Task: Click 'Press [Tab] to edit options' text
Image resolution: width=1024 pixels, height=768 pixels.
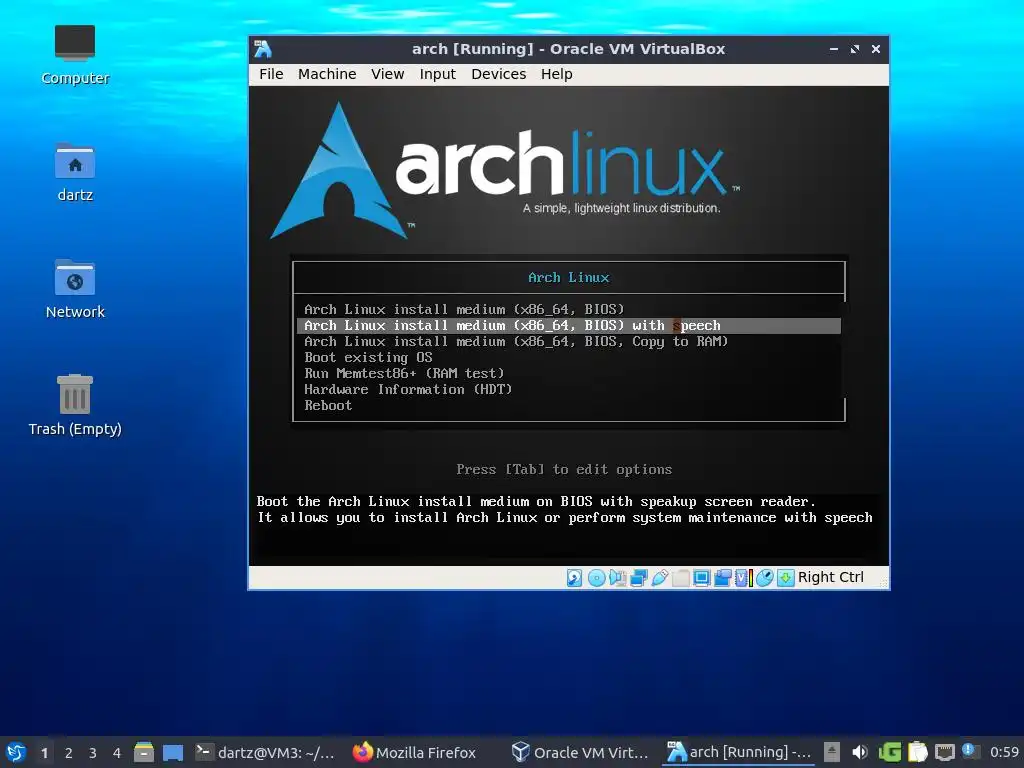Action: 564,470
